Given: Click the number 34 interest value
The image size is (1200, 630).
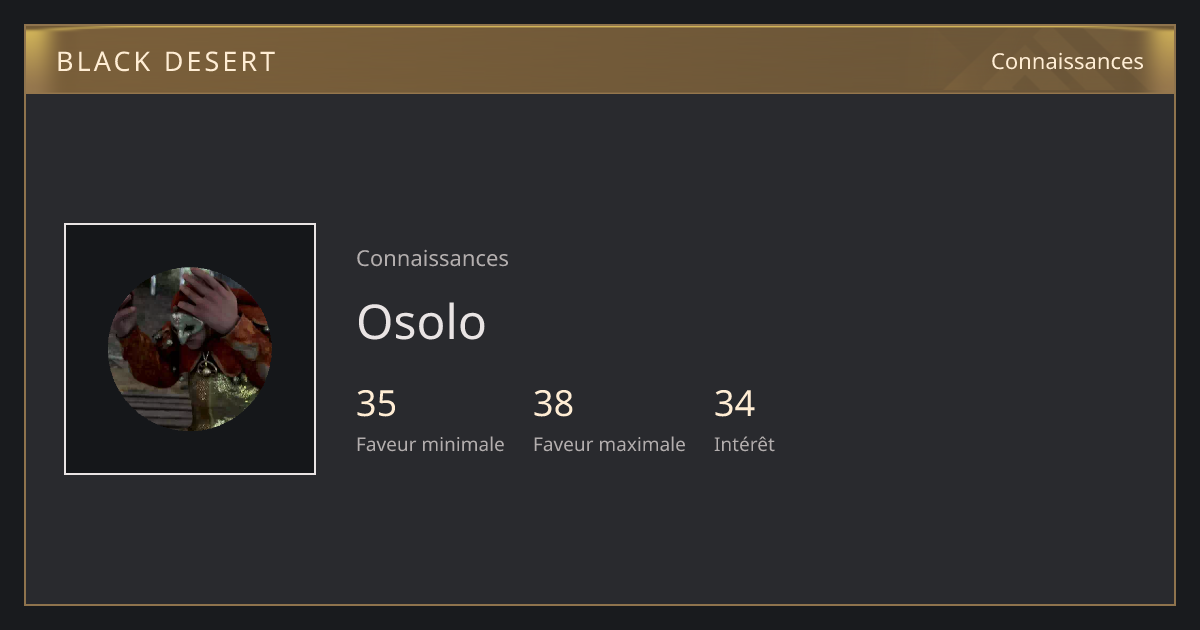Looking at the screenshot, I should click(x=734, y=404).
